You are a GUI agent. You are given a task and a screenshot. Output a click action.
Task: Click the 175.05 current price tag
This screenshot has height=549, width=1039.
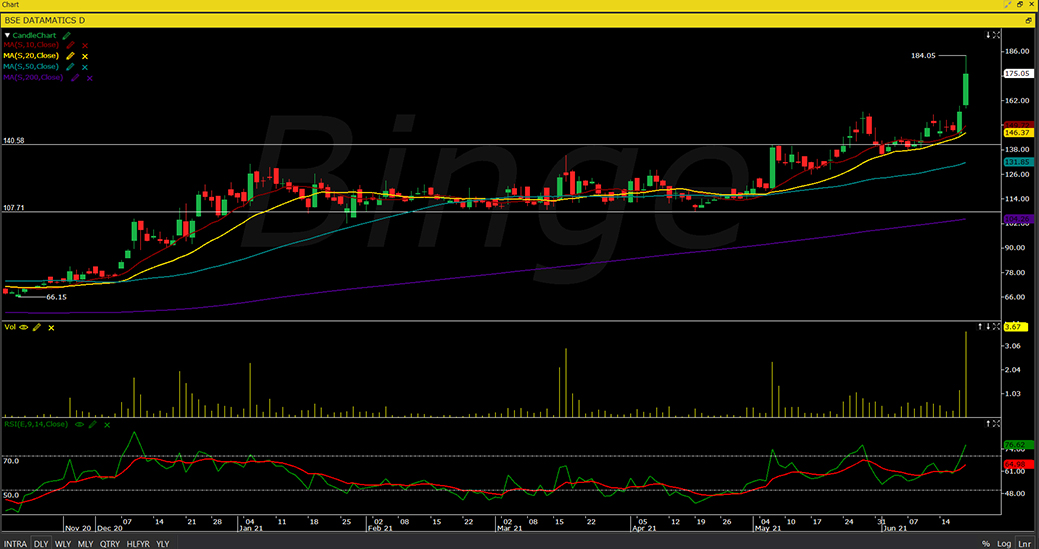[1017, 74]
